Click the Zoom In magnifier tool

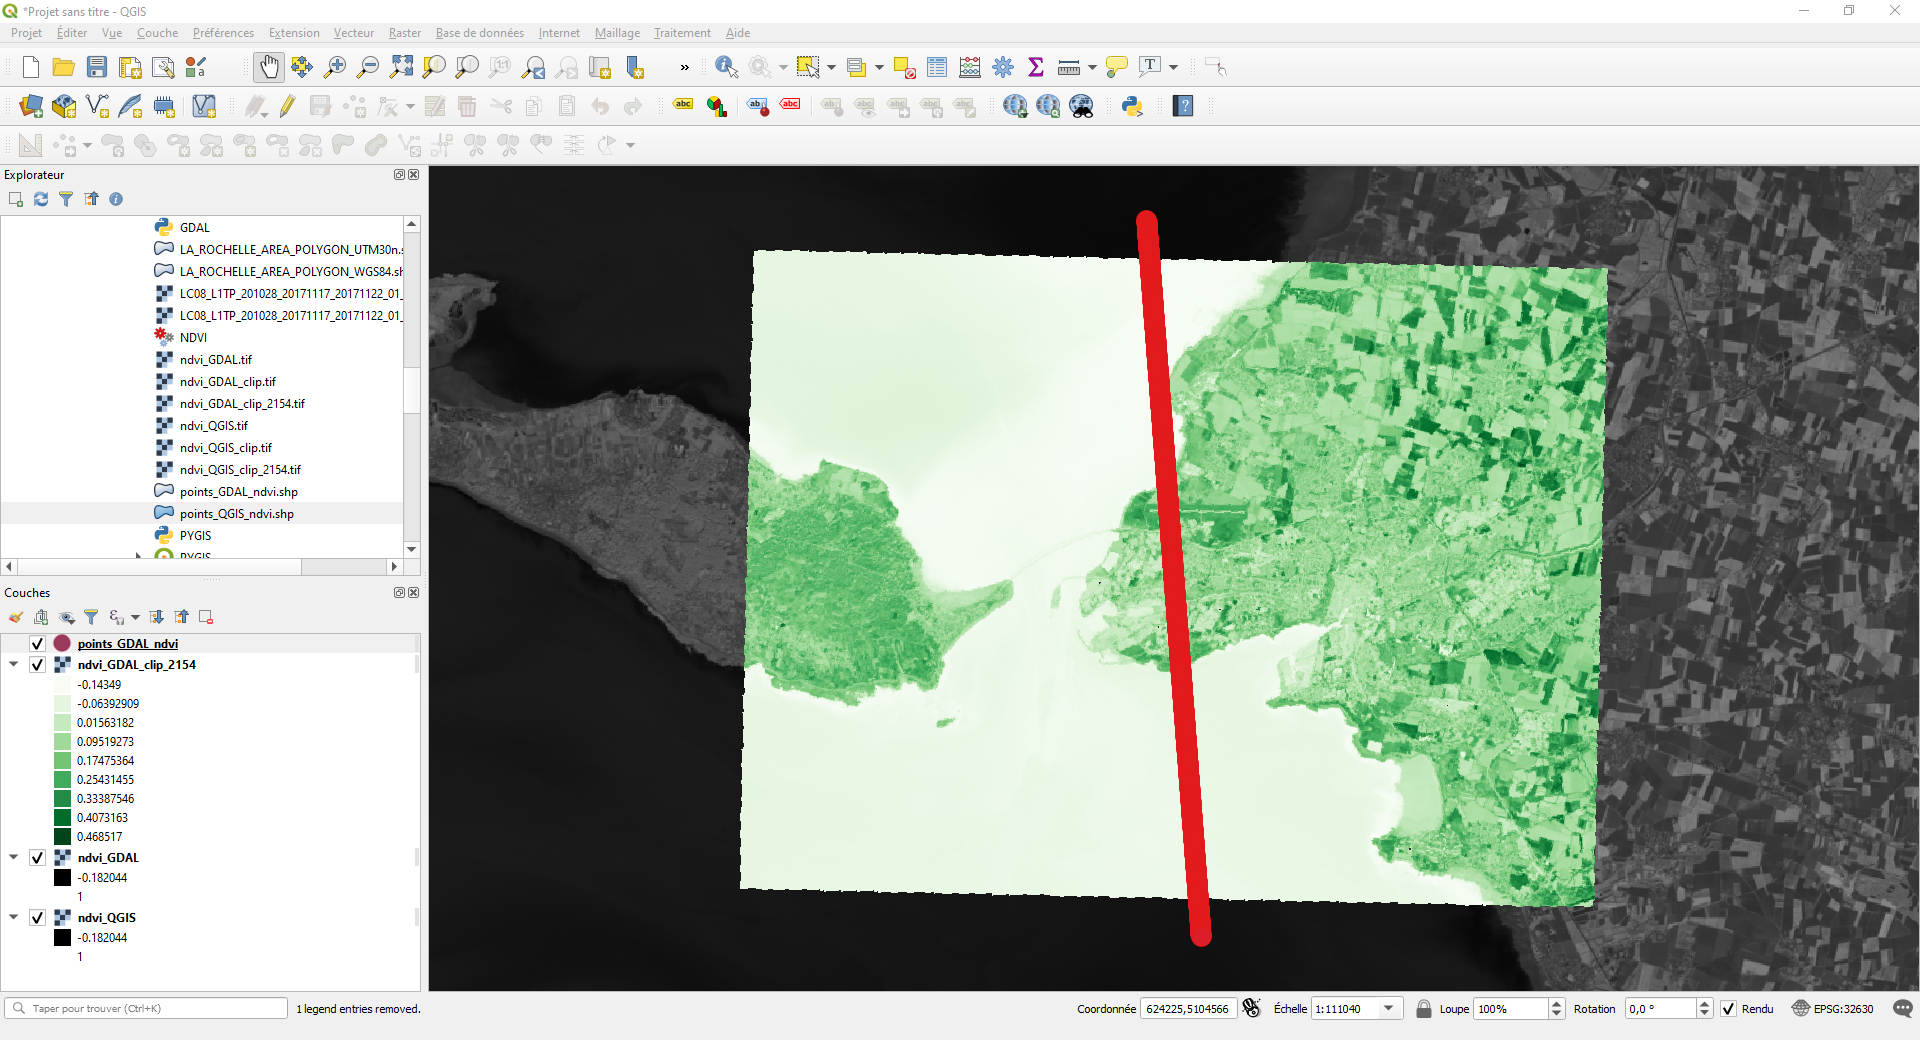(x=335, y=67)
